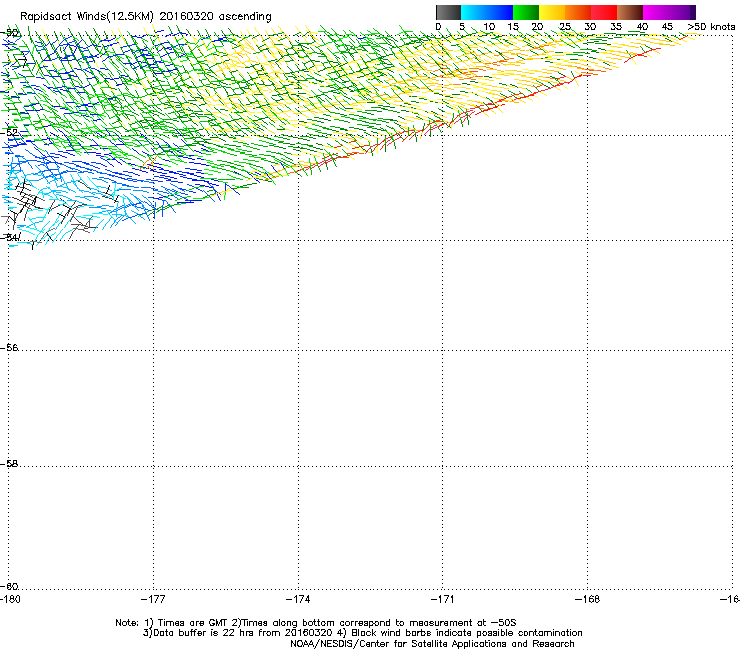Click the yellow 20-25 knots legend swatch
The width and height of the screenshot is (740, 650).
pyautogui.click(x=552, y=12)
